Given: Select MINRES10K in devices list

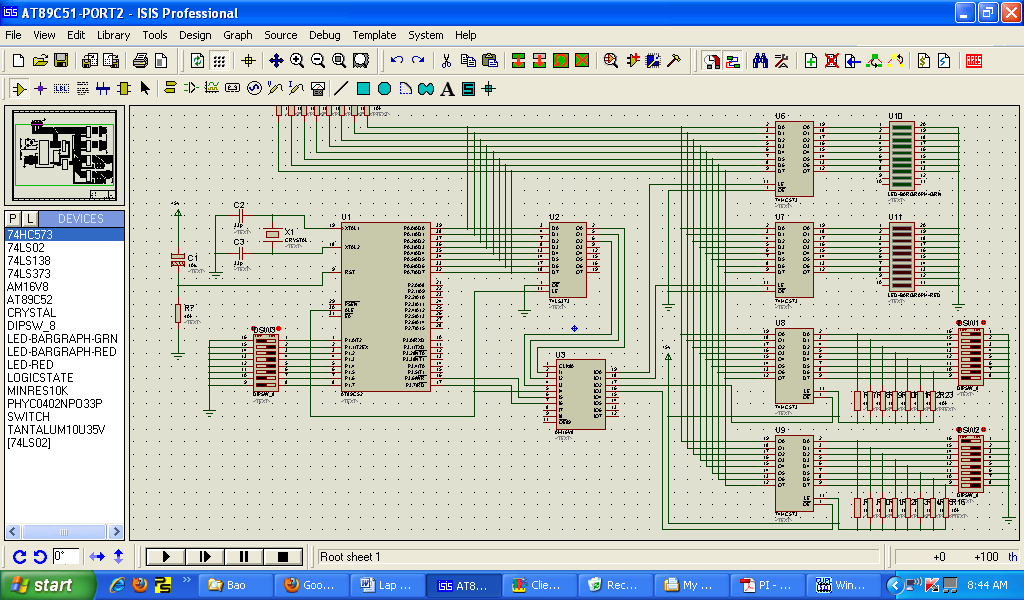Looking at the screenshot, I should [65, 391].
